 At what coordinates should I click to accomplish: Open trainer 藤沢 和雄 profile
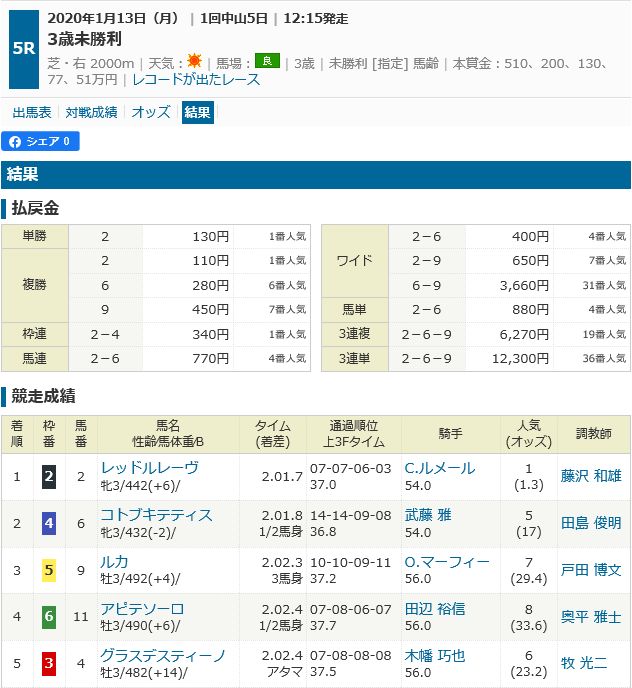click(590, 476)
